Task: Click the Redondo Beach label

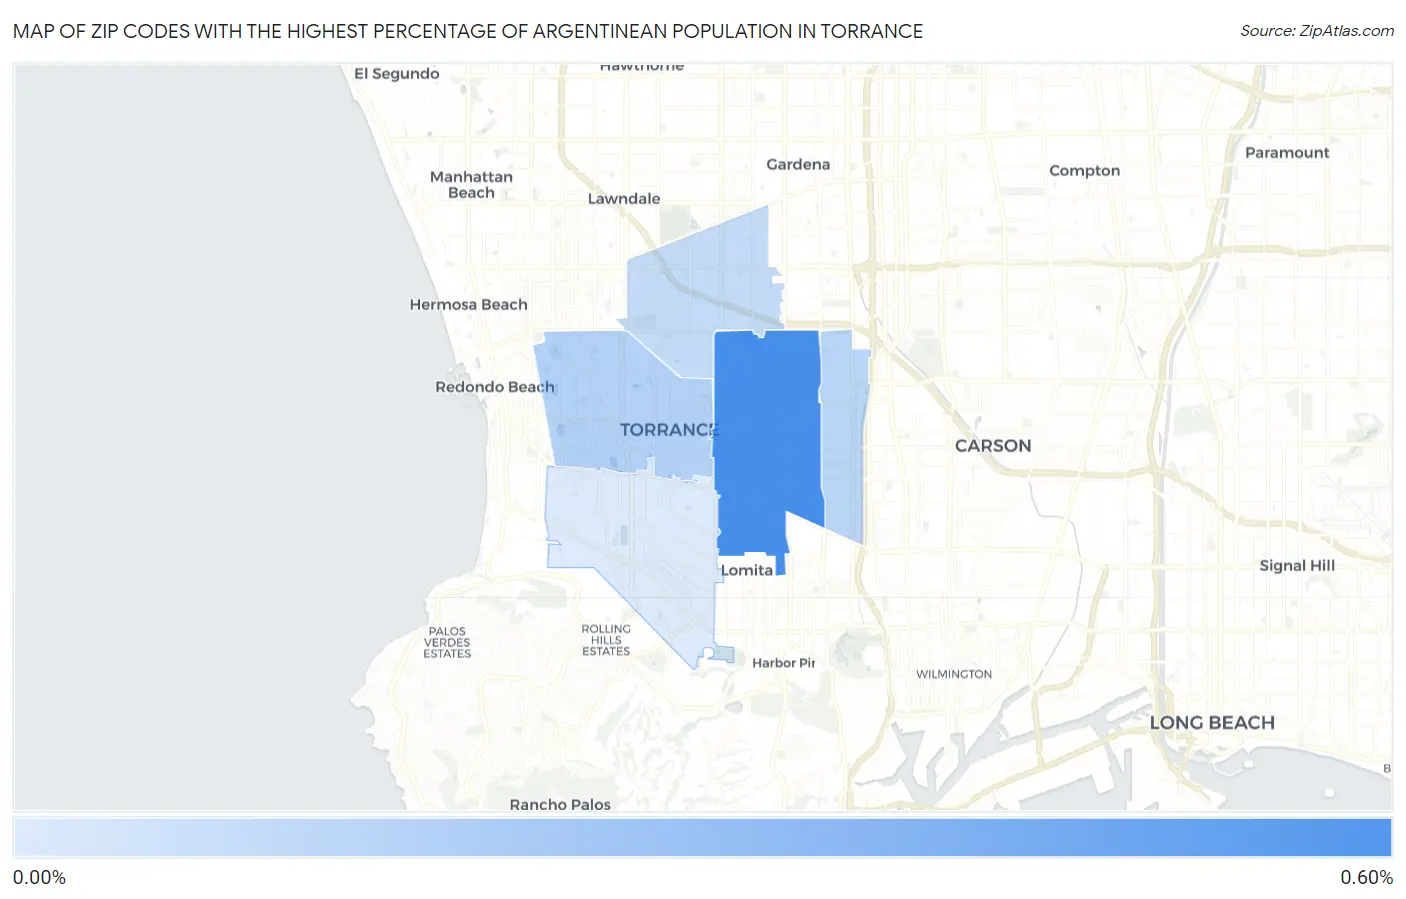Action: pyautogui.click(x=495, y=387)
